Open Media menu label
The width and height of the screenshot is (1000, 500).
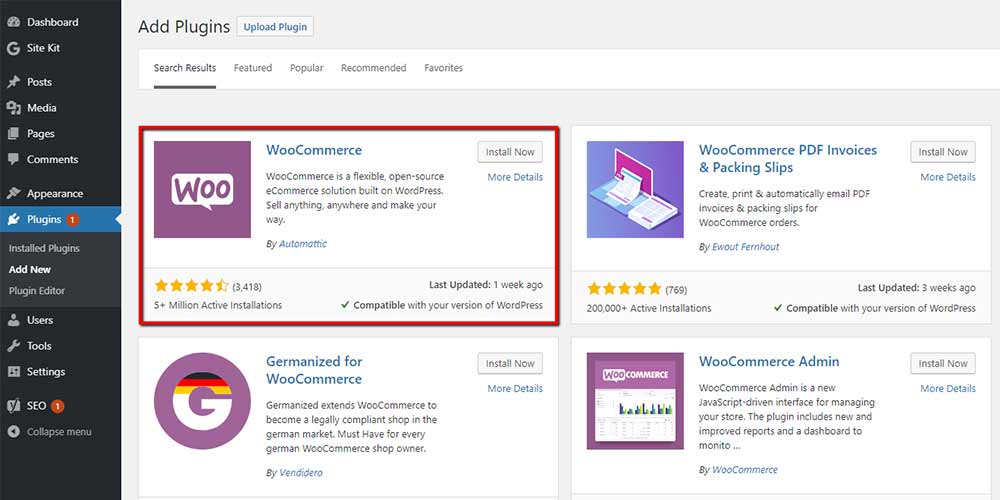pos(41,108)
